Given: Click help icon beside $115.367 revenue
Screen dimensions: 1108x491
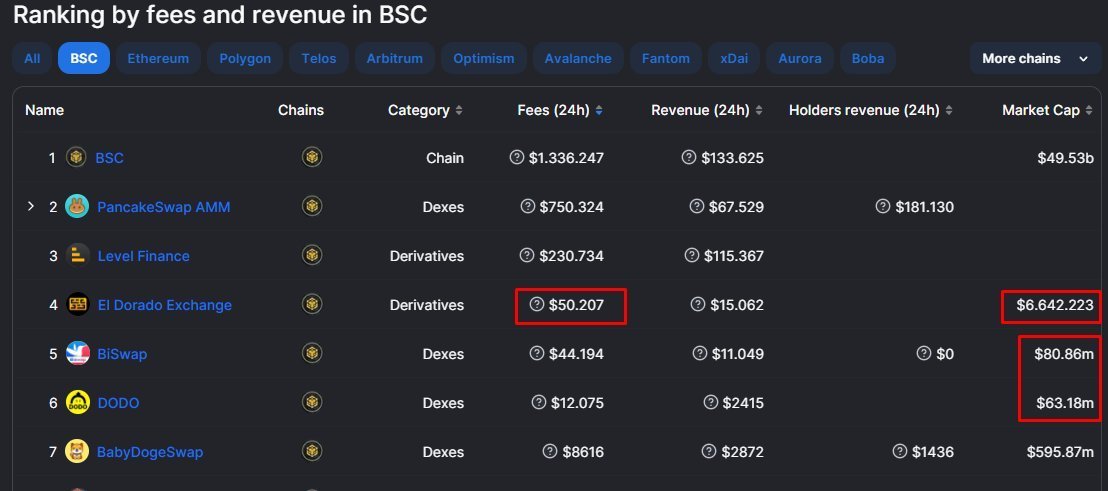Looking at the screenshot, I should pyautogui.click(x=692, y=255).
